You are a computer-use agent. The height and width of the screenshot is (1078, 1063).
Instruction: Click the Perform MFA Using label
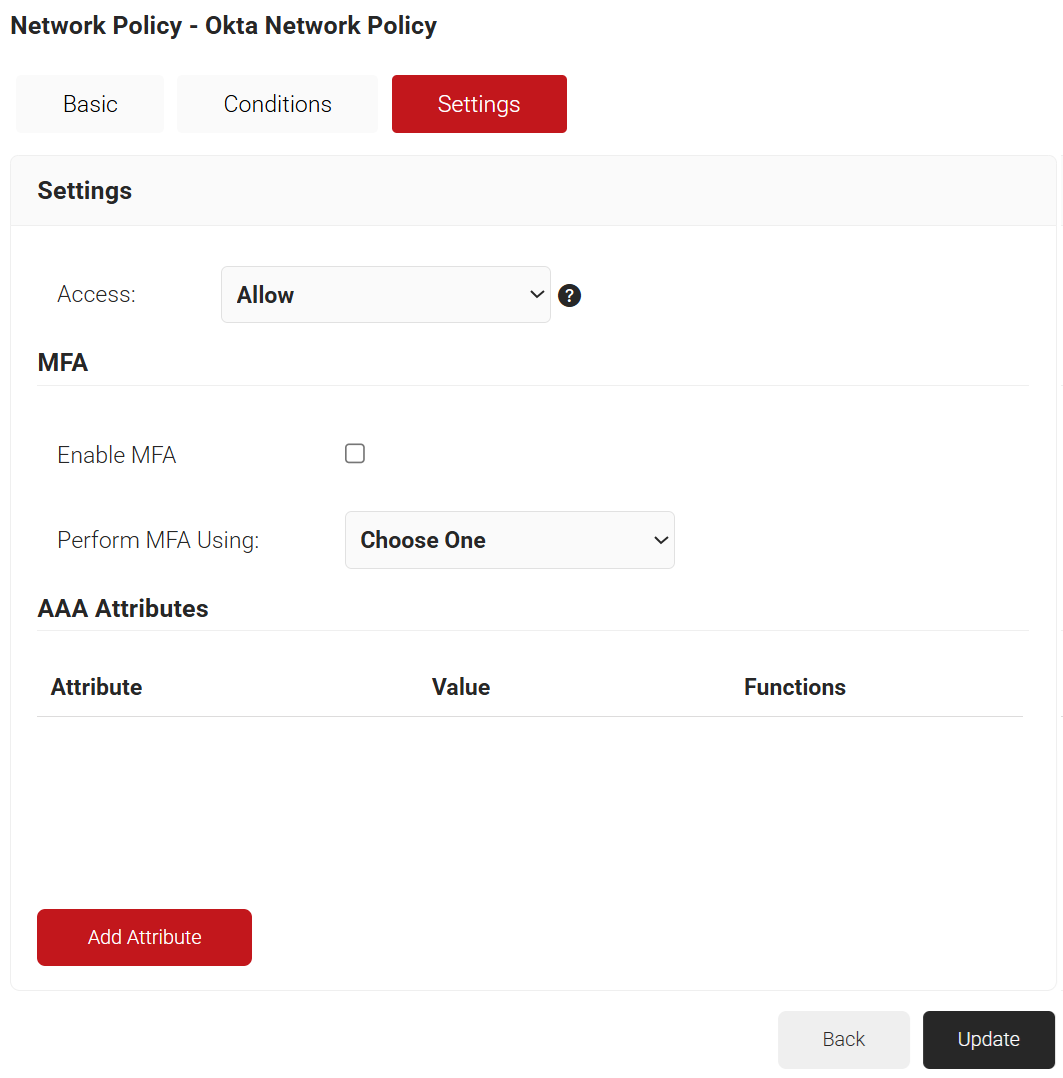tap(158, 540)
